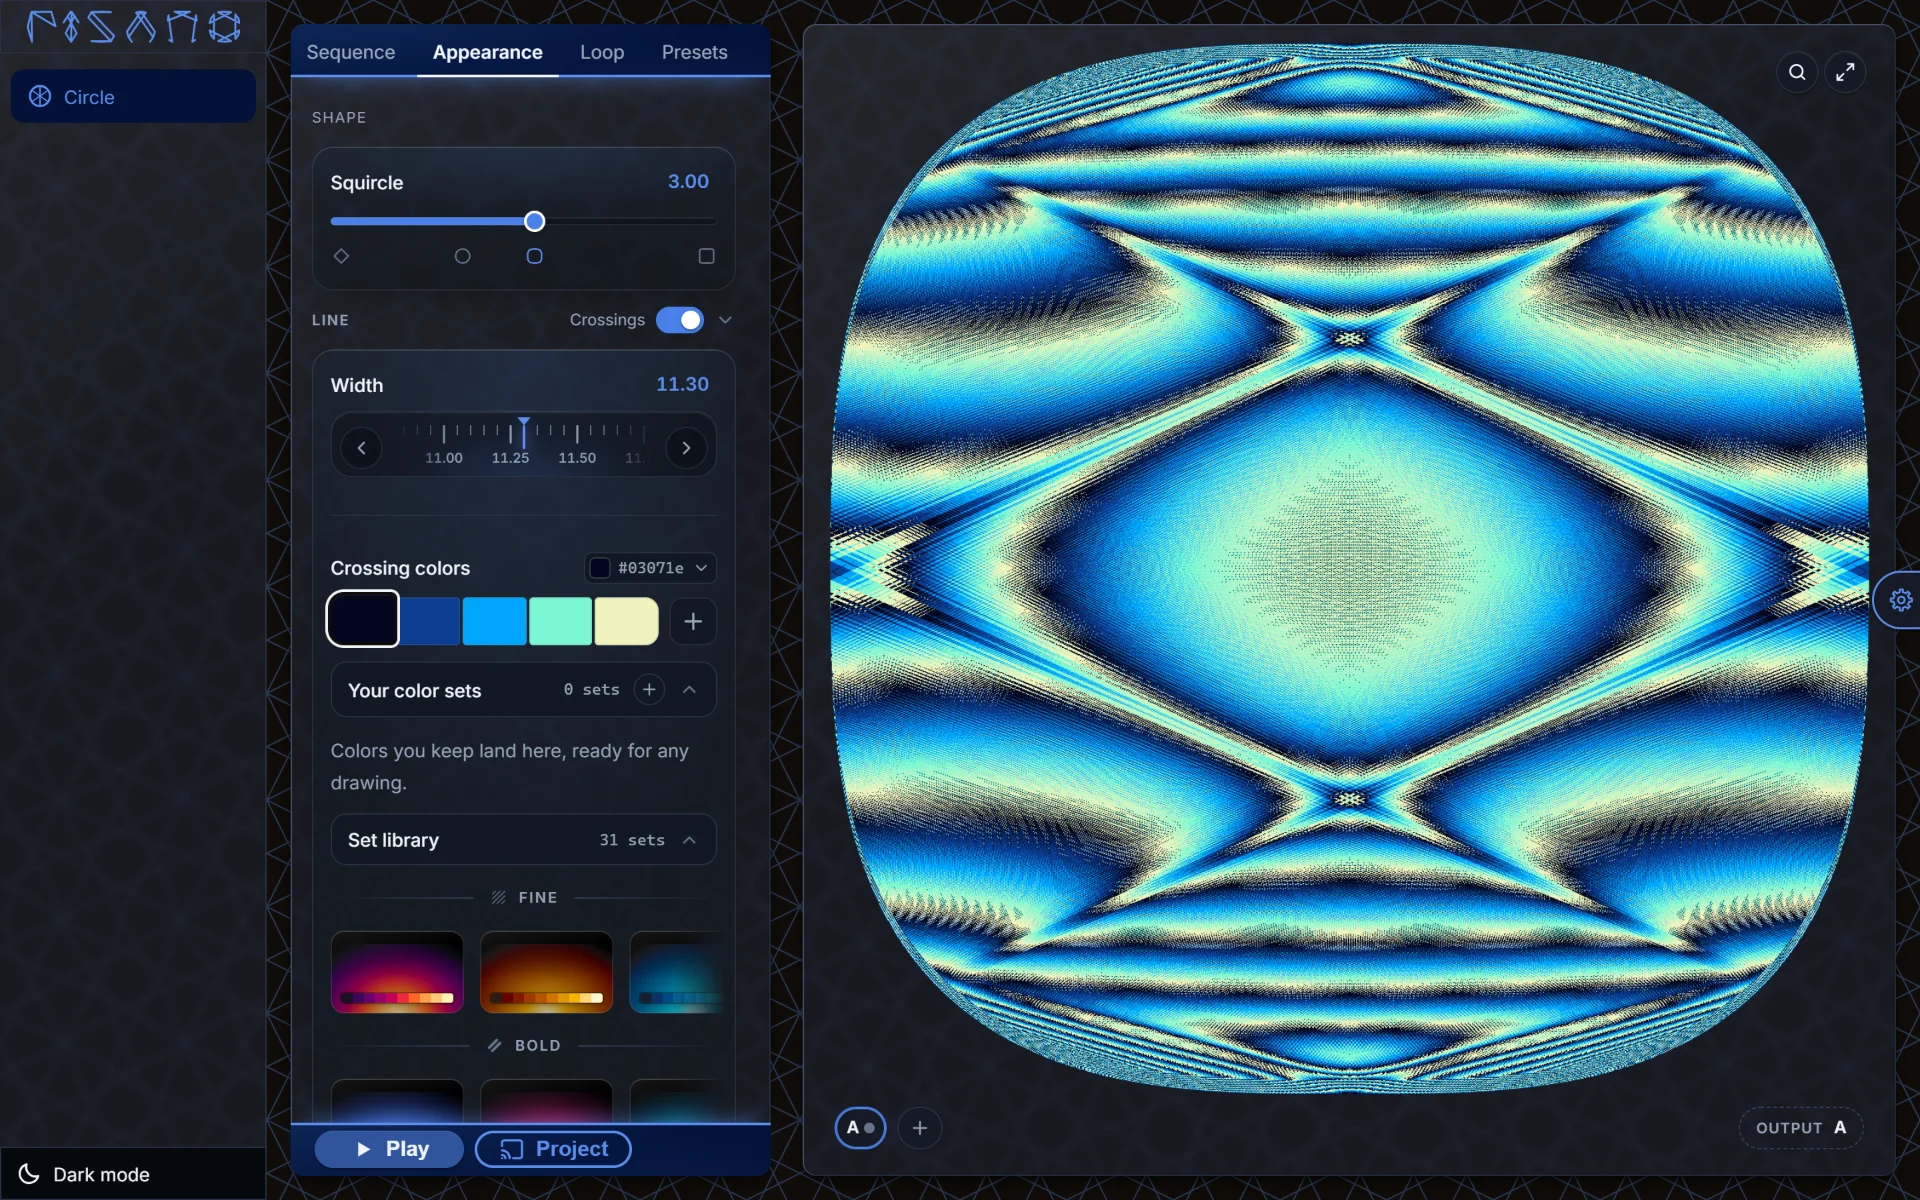
Task: Open fullscreen with the expand arrows icon
Action: pyautogui.click(x=1845, y=72)
